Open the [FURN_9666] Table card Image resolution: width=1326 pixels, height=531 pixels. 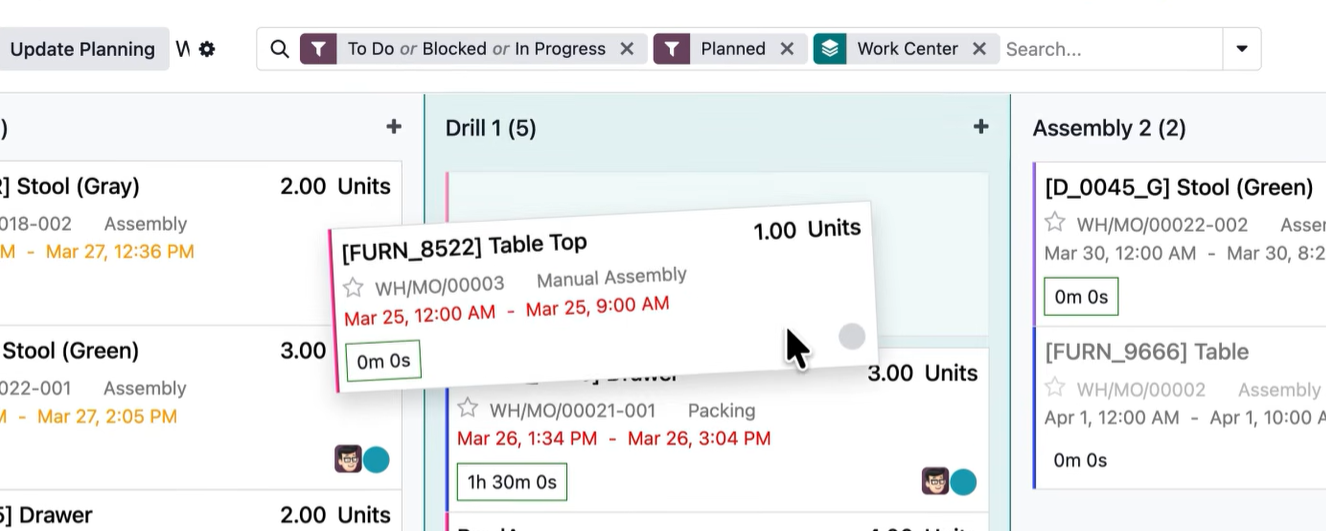[1146, 352]
